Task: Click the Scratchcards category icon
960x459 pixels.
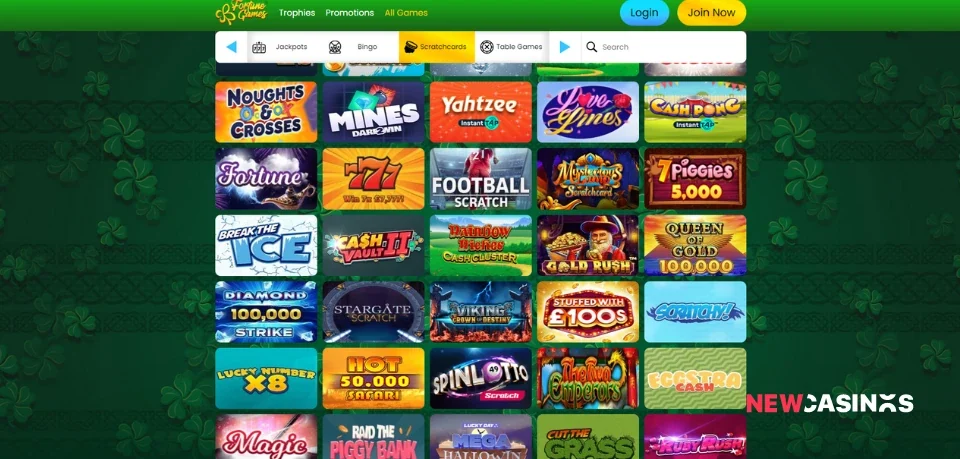Action: pyautogui.click(x=411, y=47)
